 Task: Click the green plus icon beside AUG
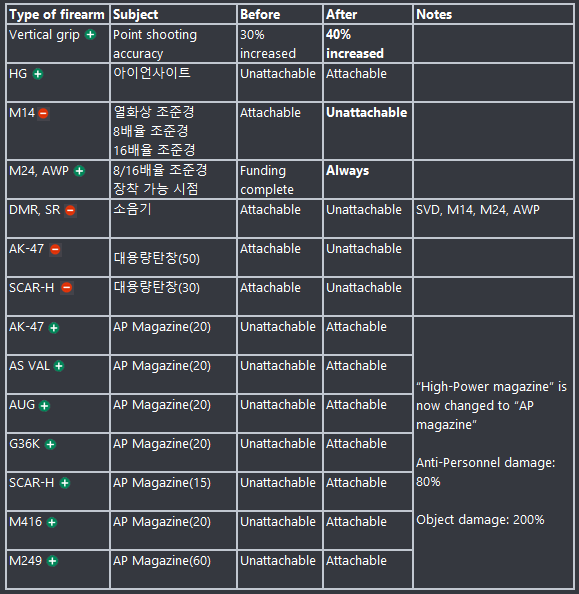point(44,406)
